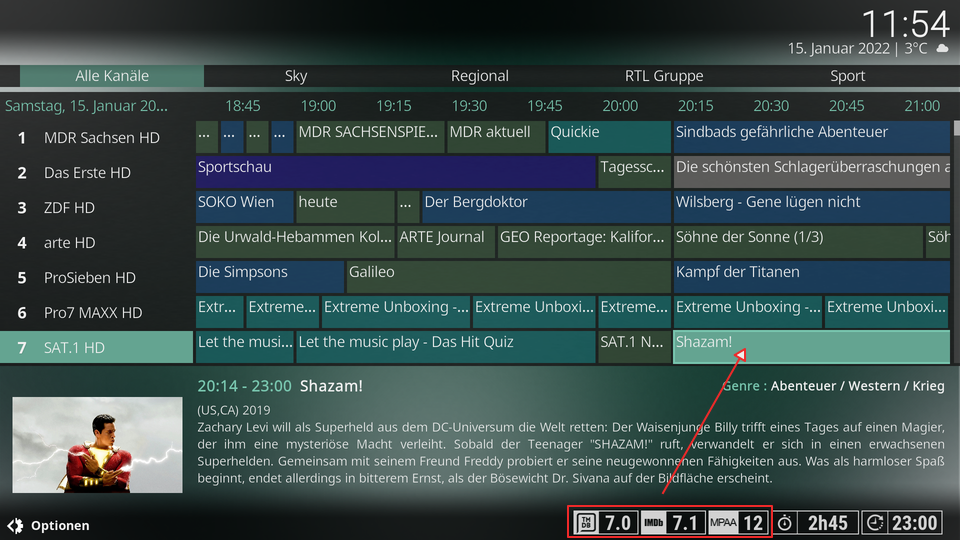Click the 23:00 end time value
The height and width of the screenshot is (540, 960).
pyautogui.click(x=914, y=523)
